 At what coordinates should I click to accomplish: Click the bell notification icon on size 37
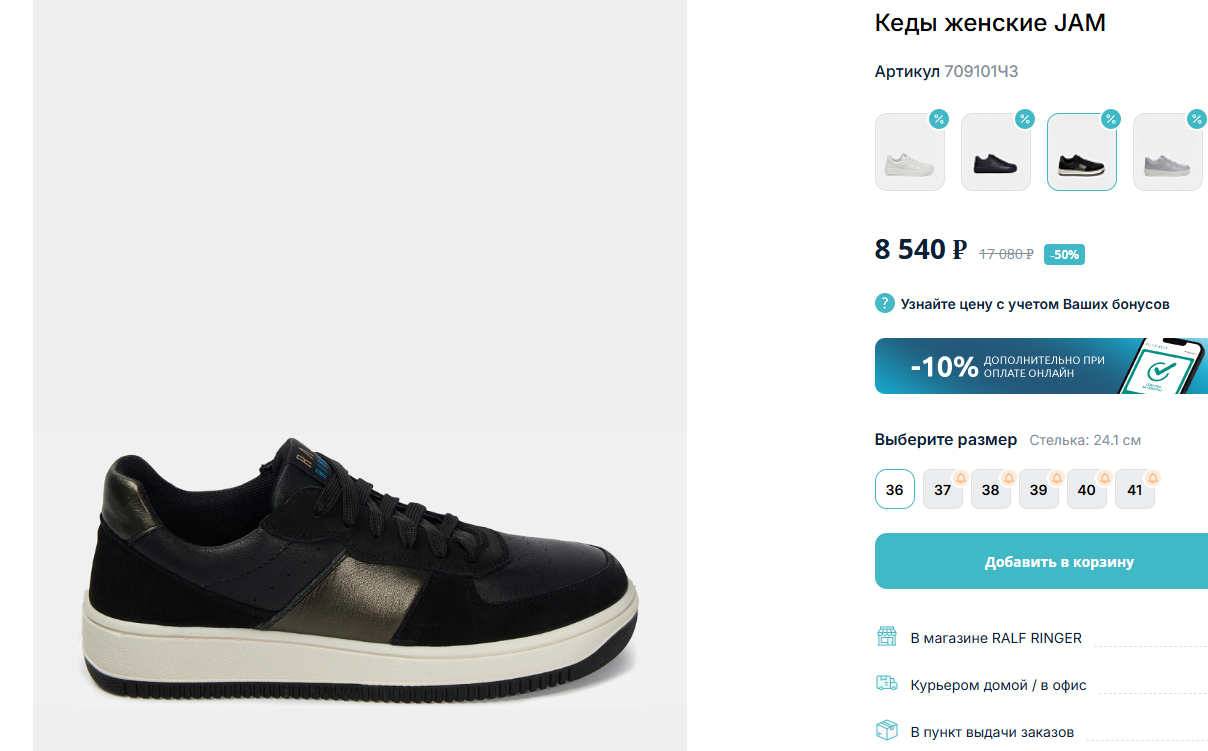click(960, 478)
